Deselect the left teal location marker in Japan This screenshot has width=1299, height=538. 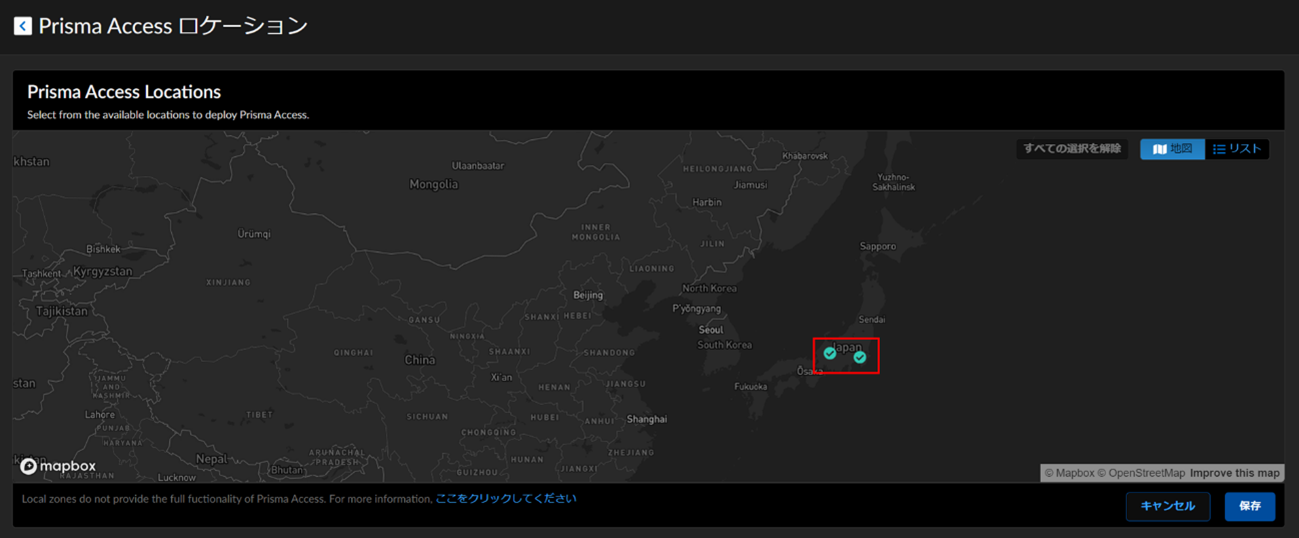(830, 353)
